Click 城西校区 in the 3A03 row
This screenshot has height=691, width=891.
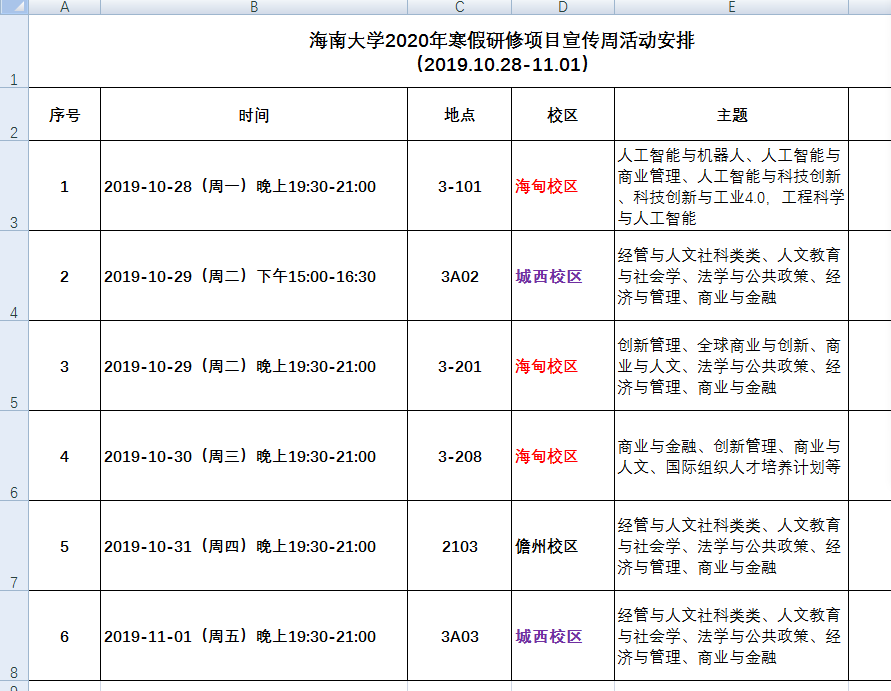point(563,635)
